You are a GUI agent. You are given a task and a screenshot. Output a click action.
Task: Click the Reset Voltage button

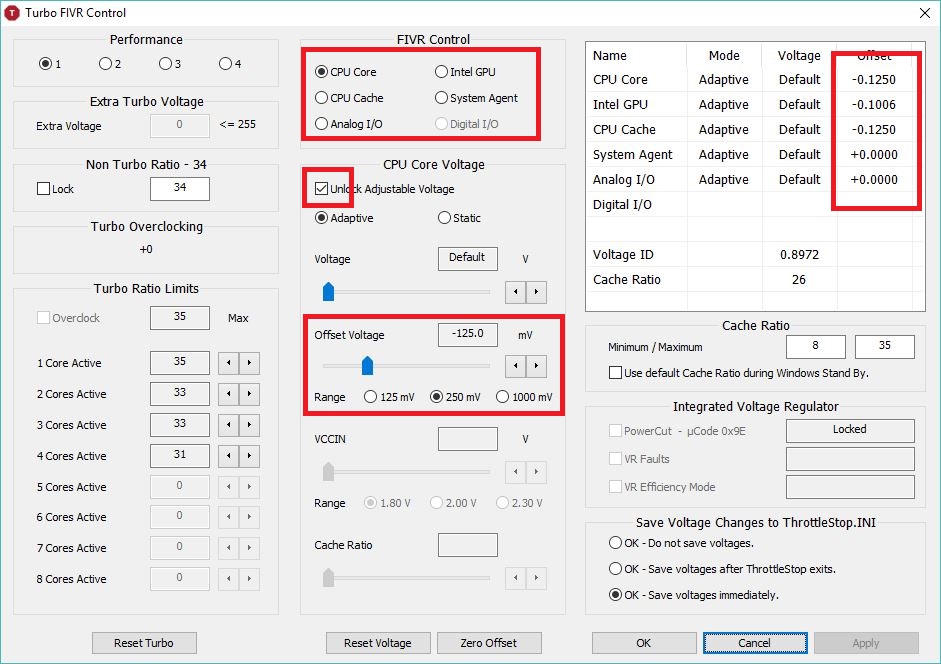click(378, 643)
